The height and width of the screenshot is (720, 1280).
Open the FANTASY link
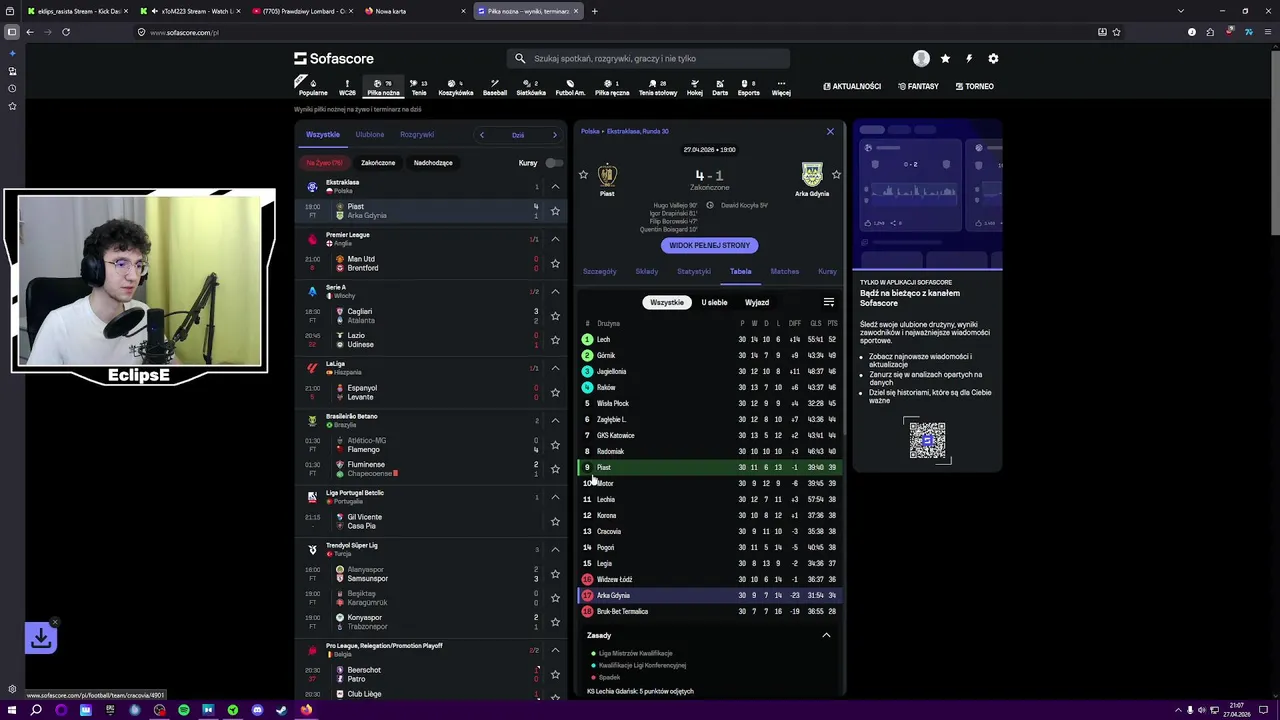pyautogui.click(x=918, y=87)
